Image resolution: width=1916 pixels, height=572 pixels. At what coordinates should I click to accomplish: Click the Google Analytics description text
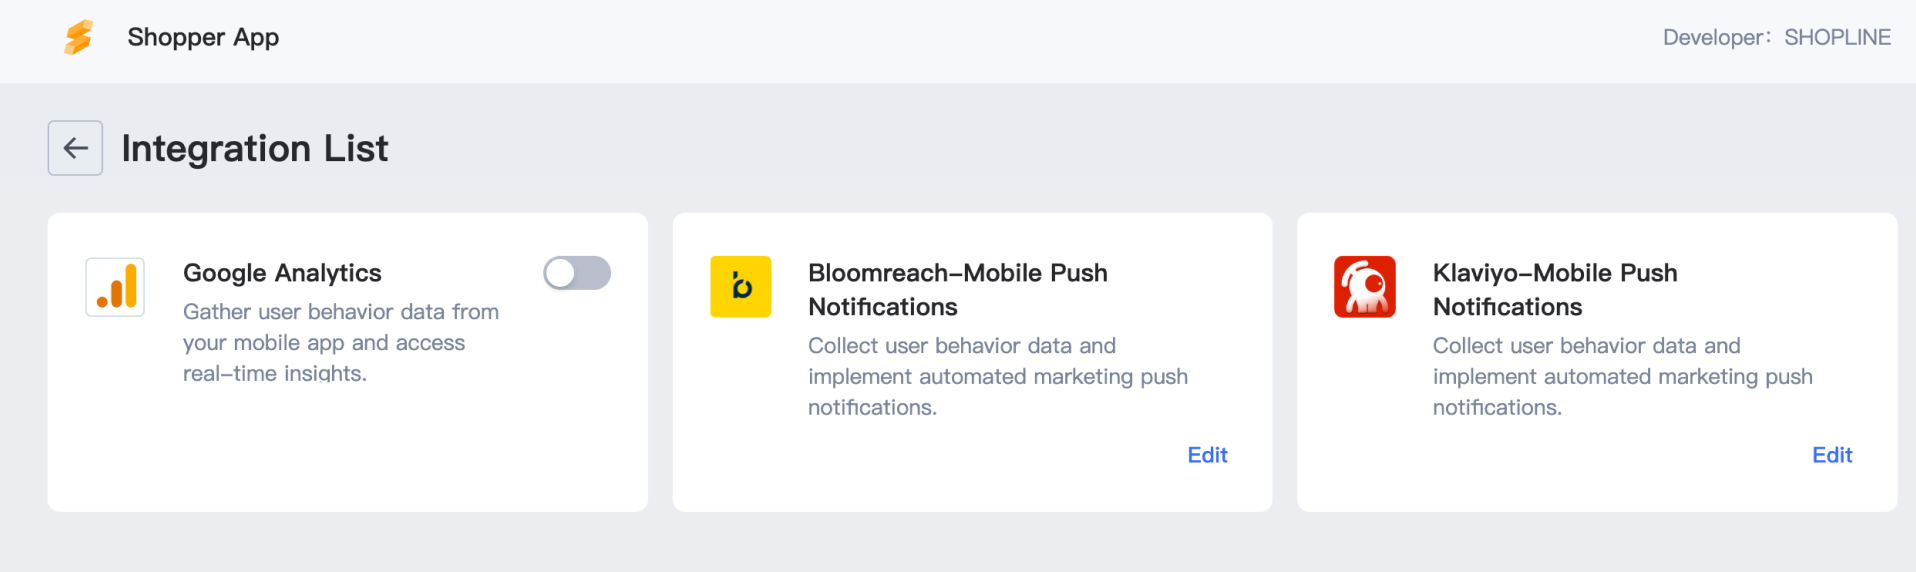[340, 343]
